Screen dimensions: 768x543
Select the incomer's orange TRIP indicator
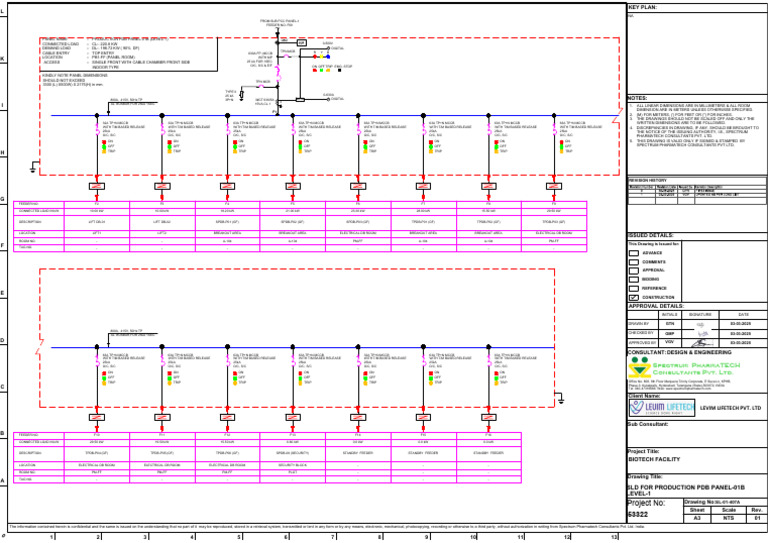[328, 71]
